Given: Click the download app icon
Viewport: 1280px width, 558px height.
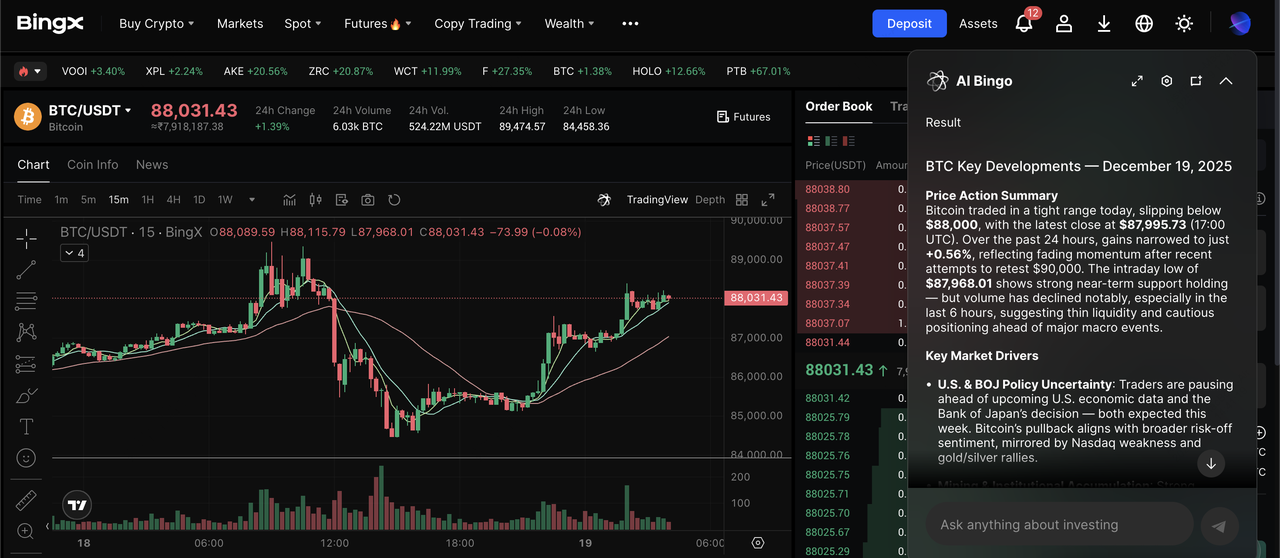Looking at the screenshot, I should tap(1104, 24).
